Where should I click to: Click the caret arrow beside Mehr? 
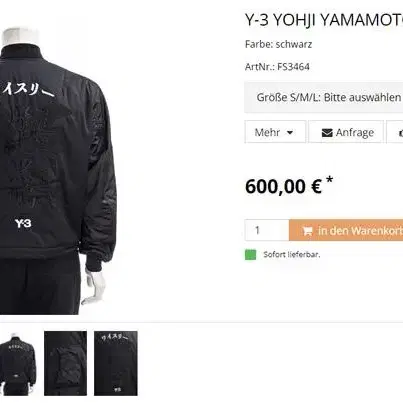point(290,133)
